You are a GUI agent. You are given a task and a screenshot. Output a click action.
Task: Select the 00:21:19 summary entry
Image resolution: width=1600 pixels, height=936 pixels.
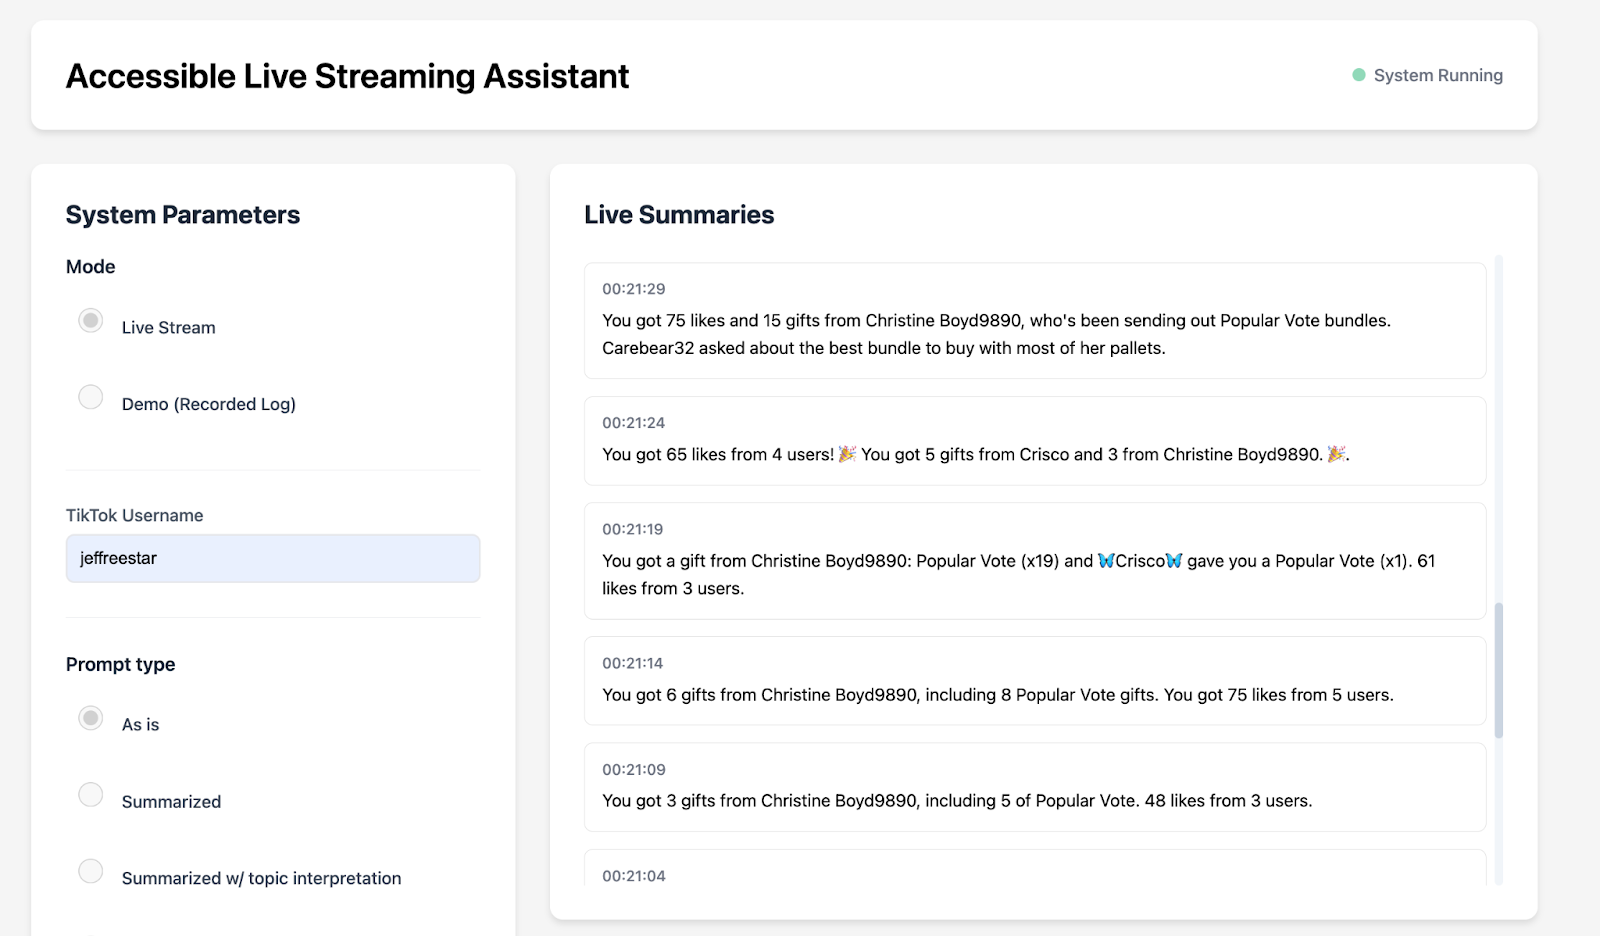tap(1035, 561)
